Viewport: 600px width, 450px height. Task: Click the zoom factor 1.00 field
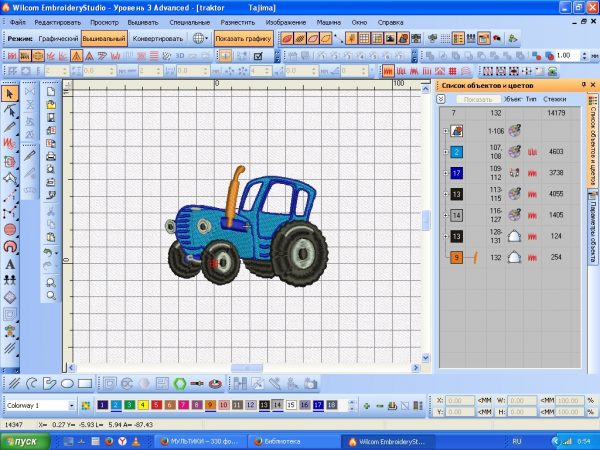(x=568, y=56)
